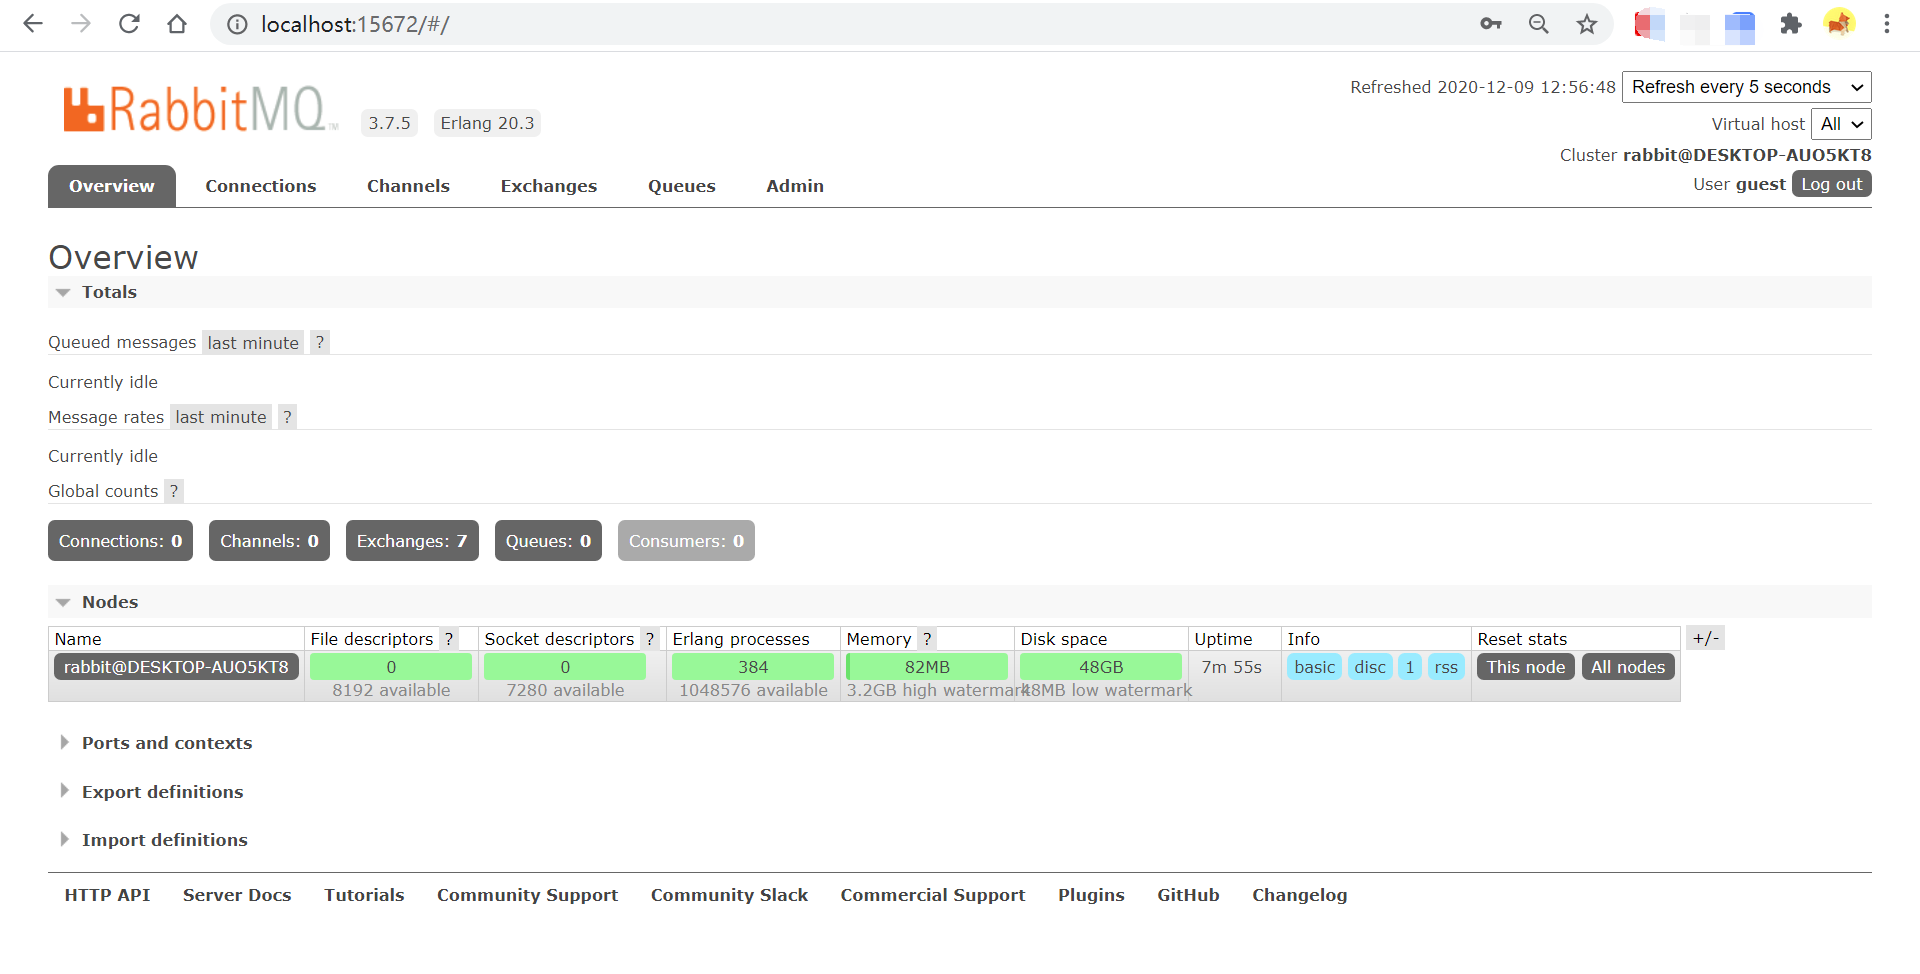This screenshot has height=974, width=1920.
Task: Open the browser three-dot menu
Action: click(x=1887, y=24)
